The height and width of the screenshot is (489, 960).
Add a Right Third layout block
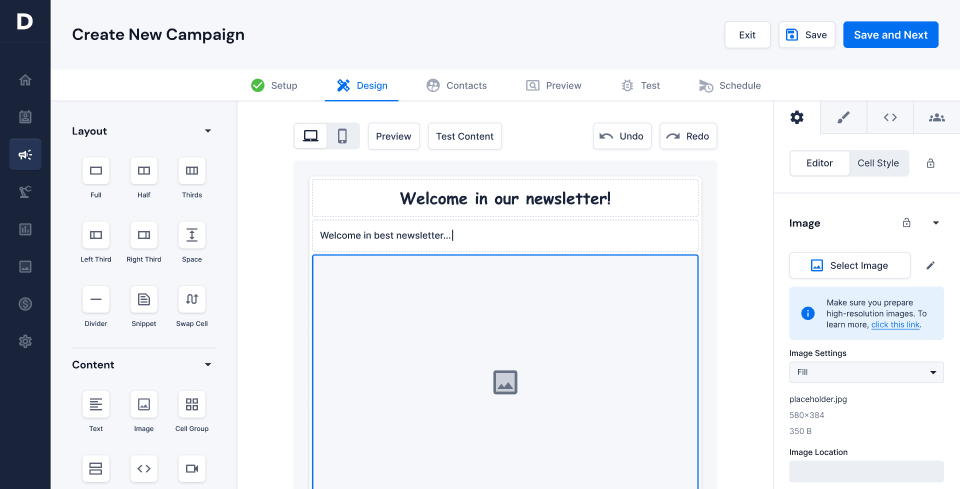point(144,235)
